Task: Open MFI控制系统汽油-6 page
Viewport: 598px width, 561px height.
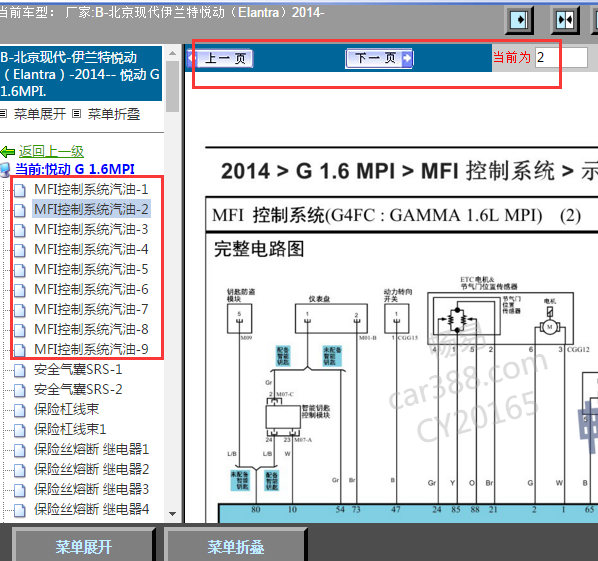Action: 91,289
